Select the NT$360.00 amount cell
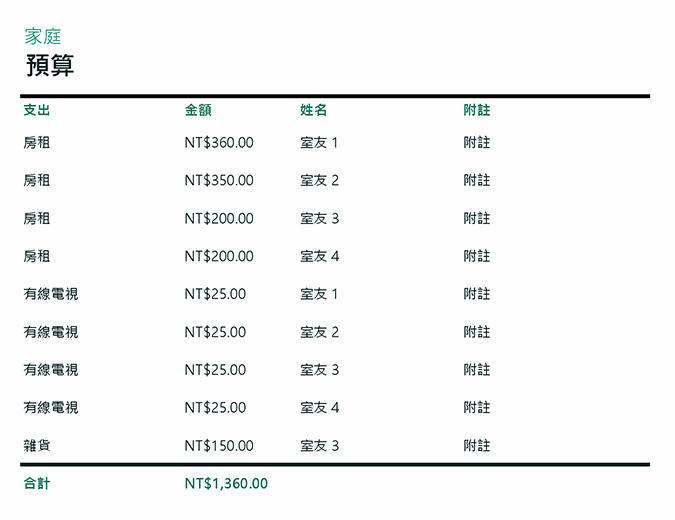675x520 pixels. pyautogui.click(x=219, y=143)
